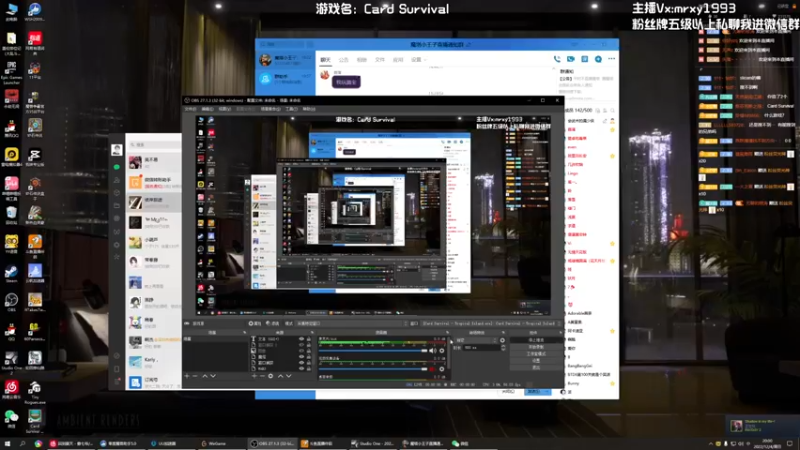This screenshot has height=450, width=800.
Task: Open capture mode dropdown in OBS toolbar
Action: (x=353, y=323)
